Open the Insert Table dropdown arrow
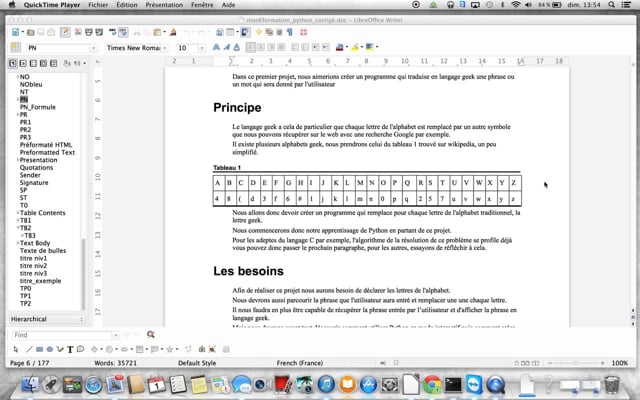This screenshot has width=640, height=400. (237, 32)
